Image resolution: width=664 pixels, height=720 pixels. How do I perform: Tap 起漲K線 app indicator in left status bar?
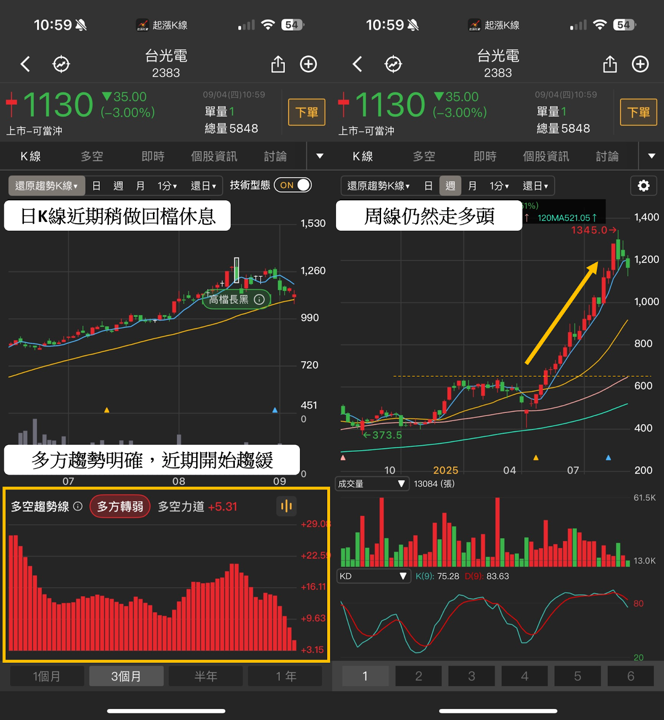click(162, 25)
